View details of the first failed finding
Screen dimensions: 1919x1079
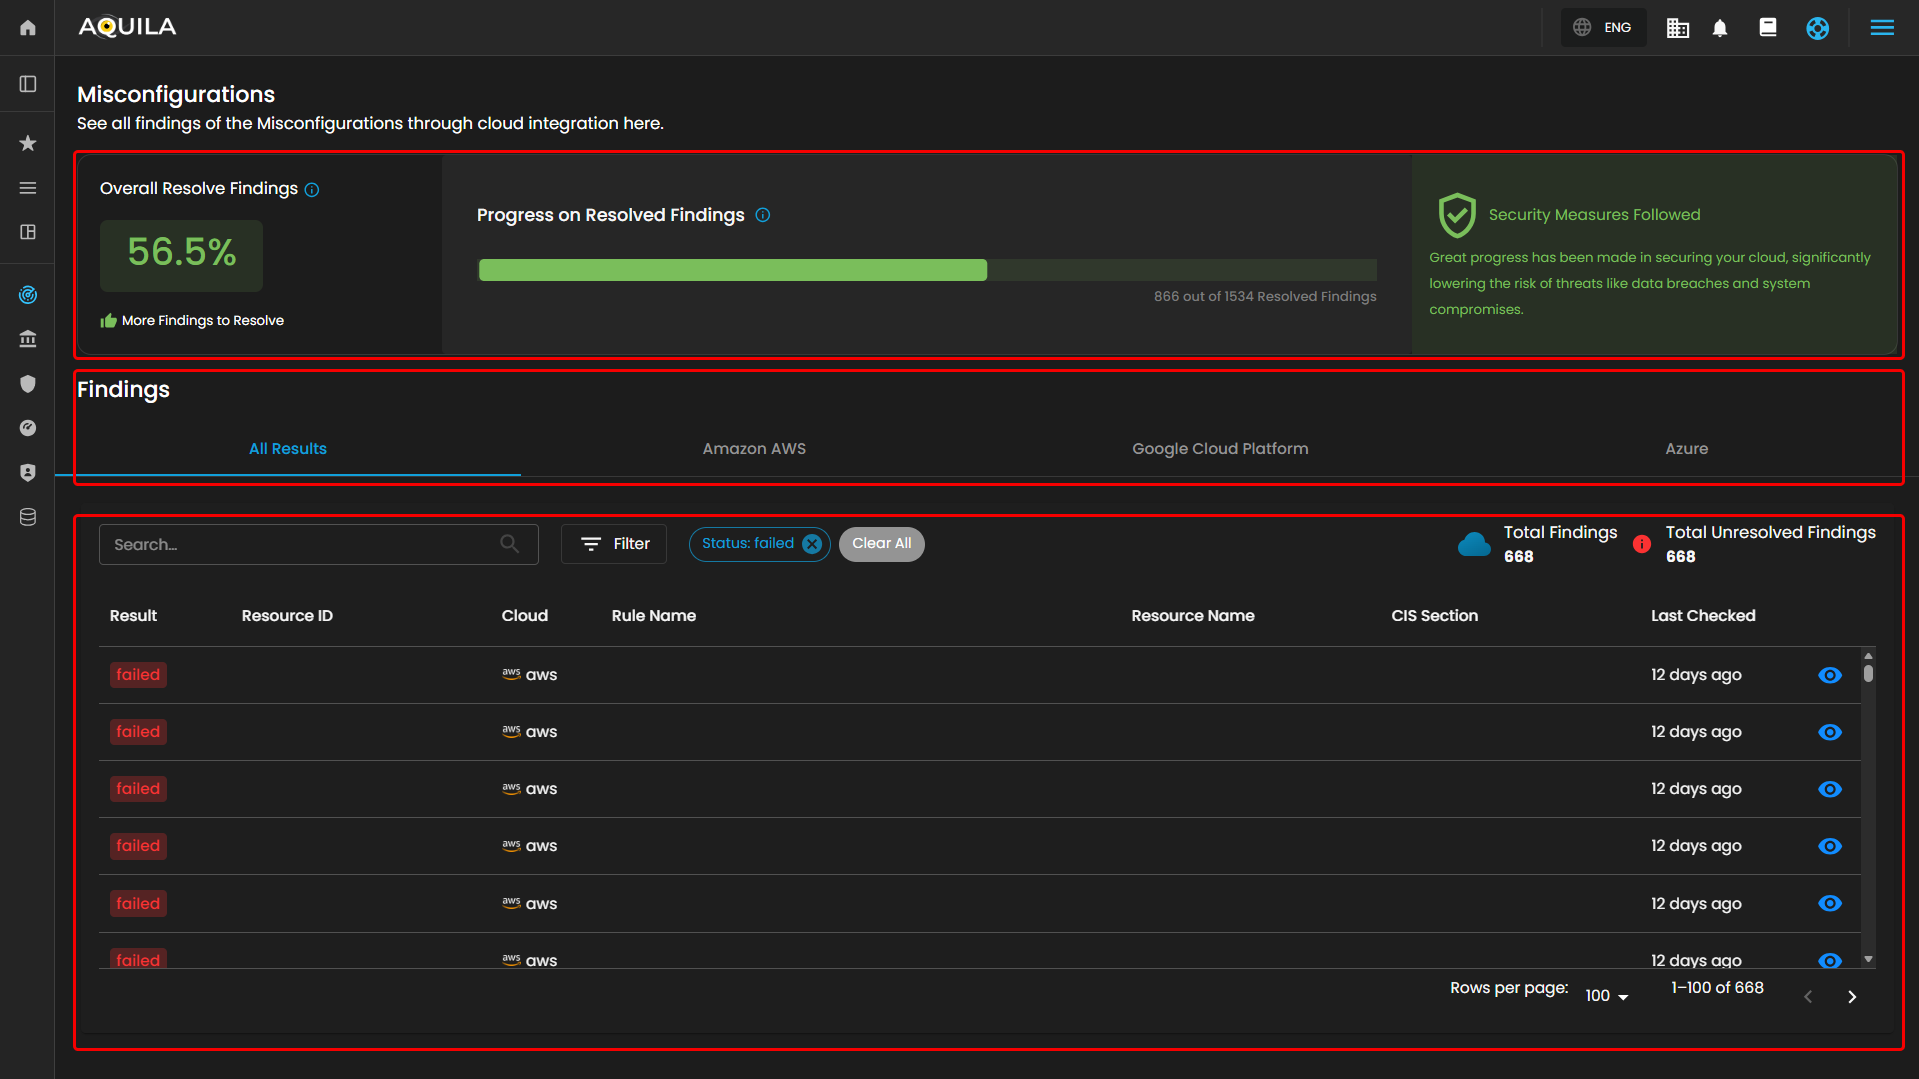point(1829,675)
